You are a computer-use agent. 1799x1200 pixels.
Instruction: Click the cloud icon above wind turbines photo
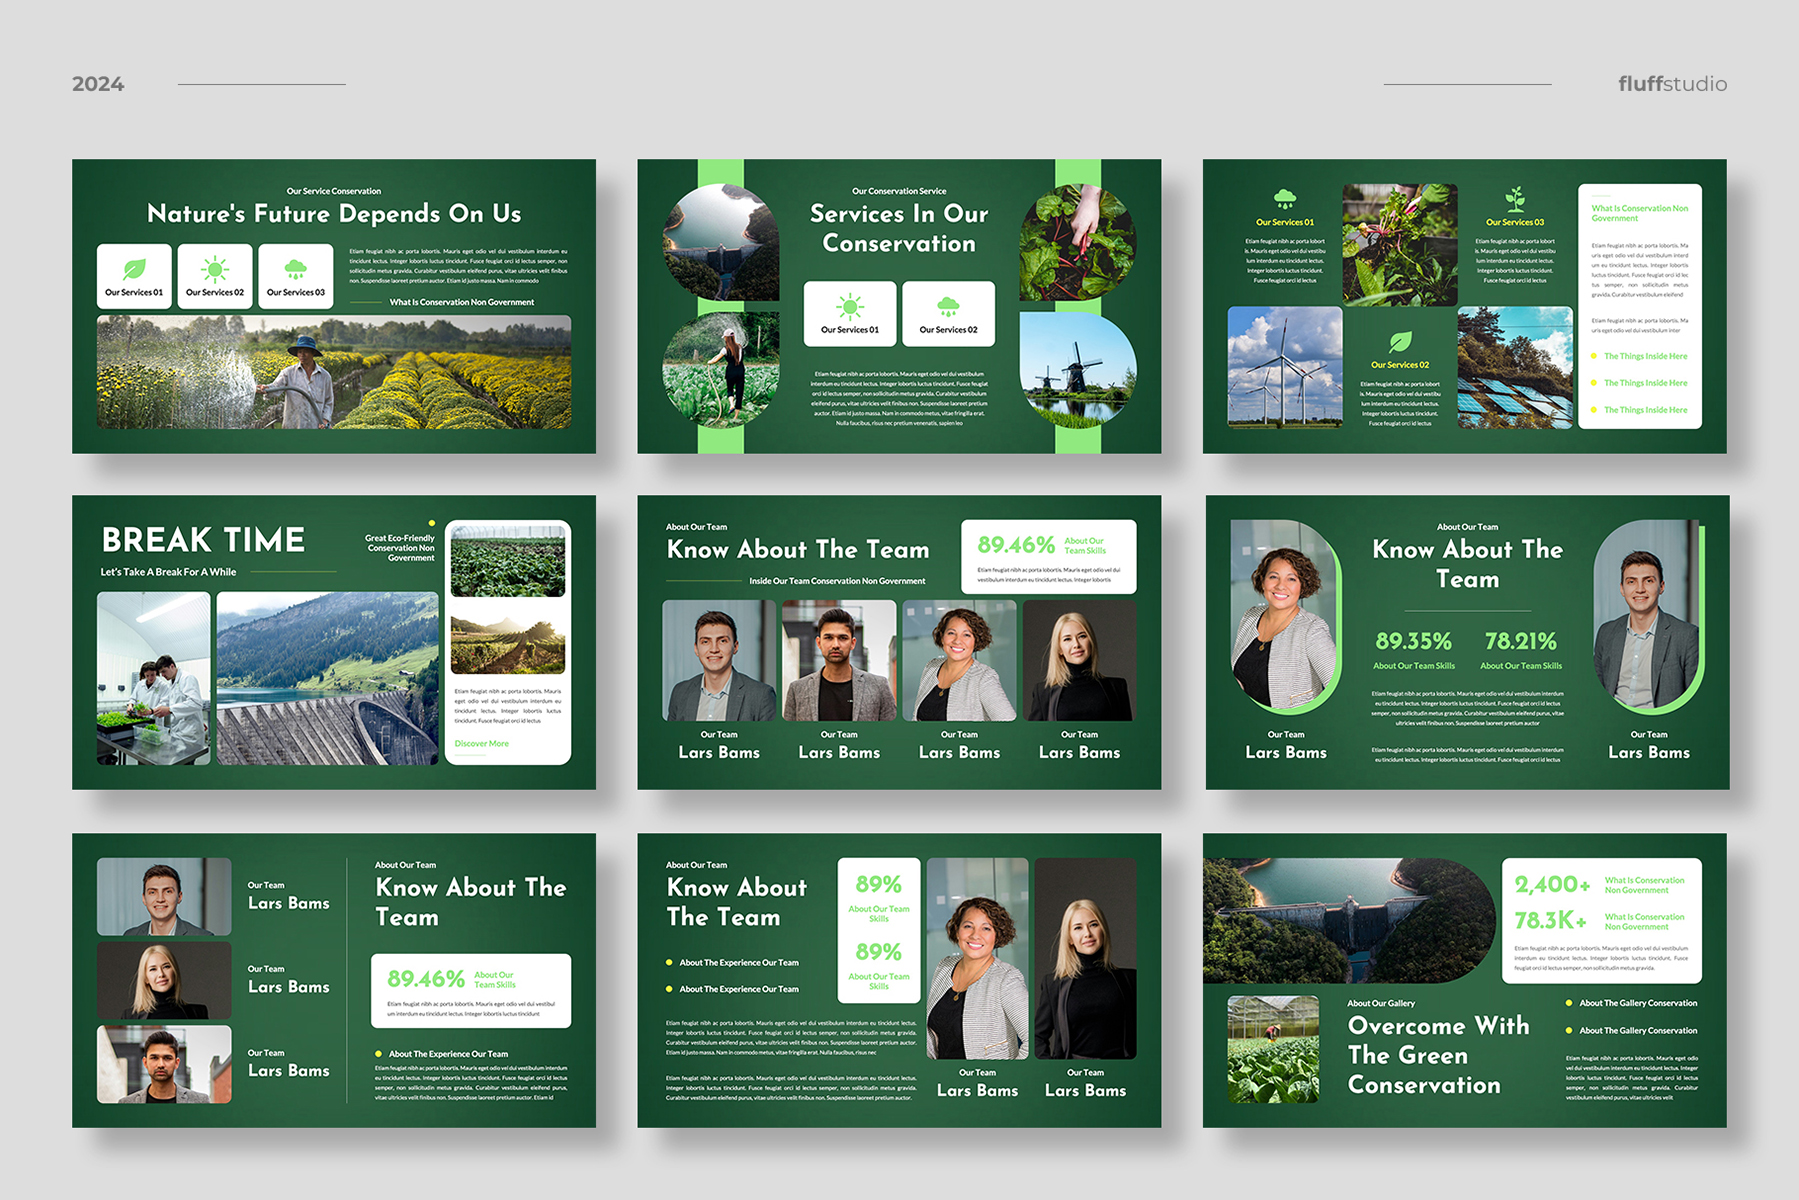tap(1285, 199)
